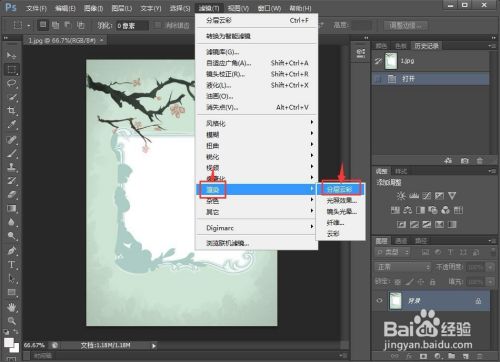Open the 类型 layer filter dropdown
This screenshot has width=500, height=362.
tap(393, 252)
